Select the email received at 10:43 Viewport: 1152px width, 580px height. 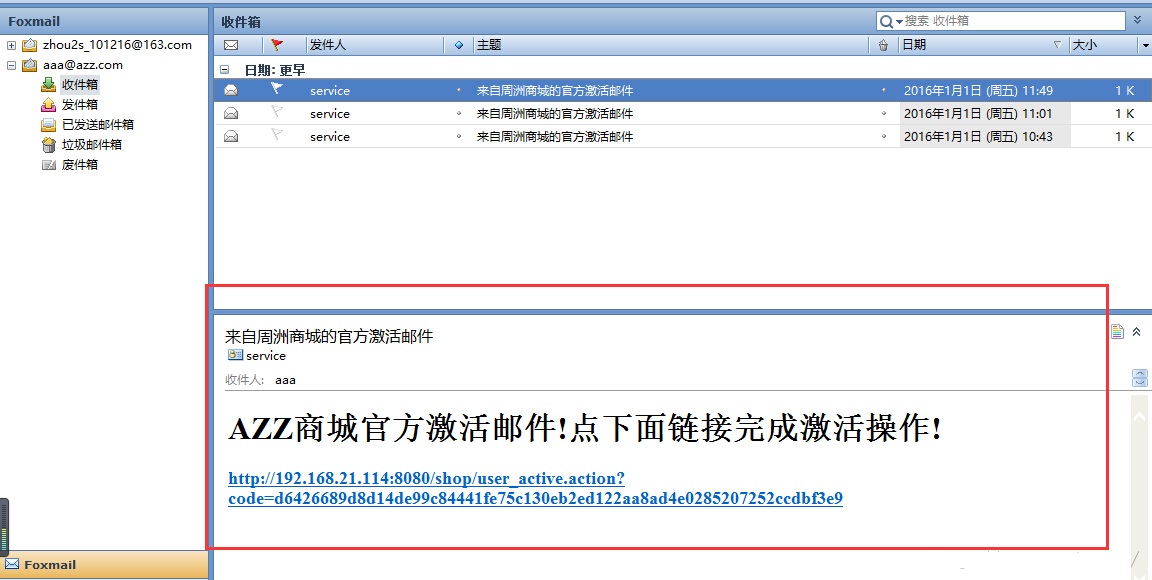pyautogui.click(x=683, y=136)
